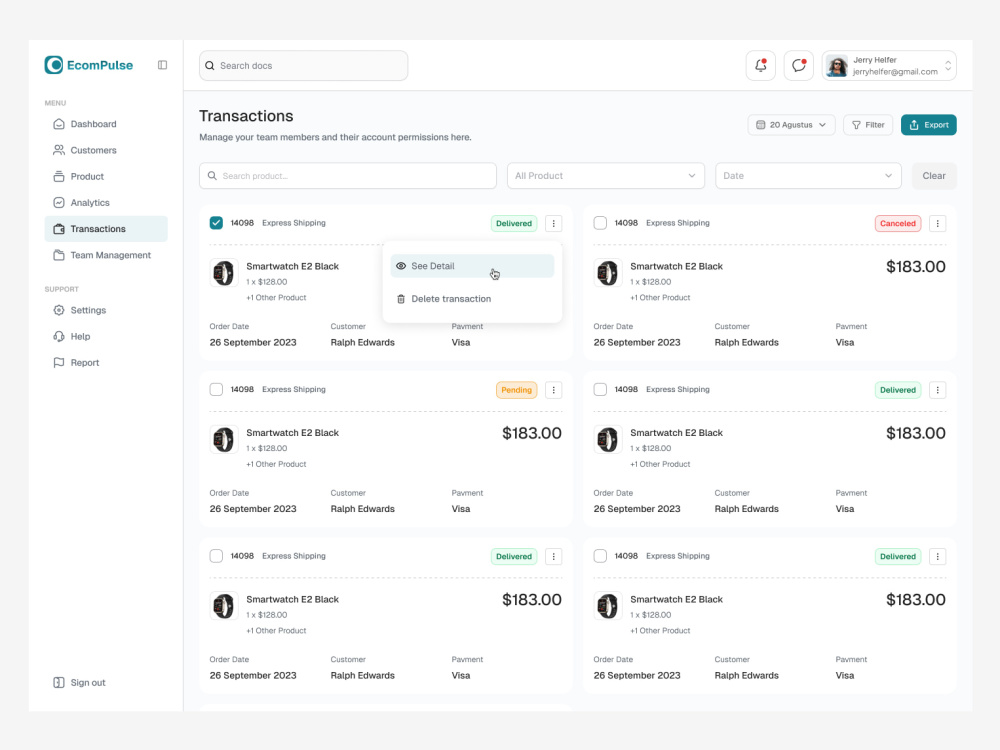Click smartwatch thumbnail in Canceled order card
Viewport: 1000px width, 750px height.
607,273
